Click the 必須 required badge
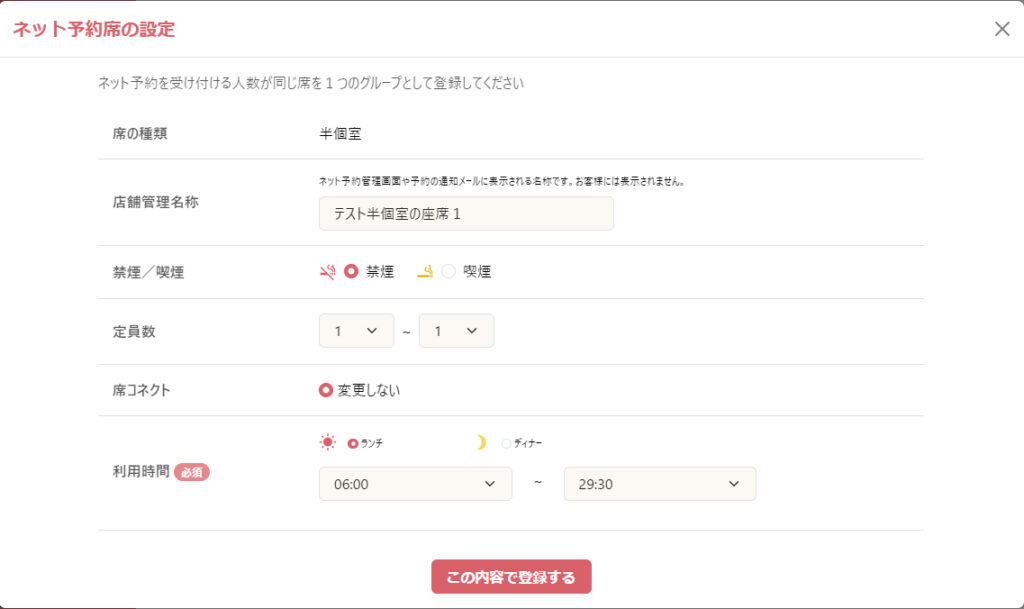The height and width of the screenshot is (609, 1024). tap(192, 473)
